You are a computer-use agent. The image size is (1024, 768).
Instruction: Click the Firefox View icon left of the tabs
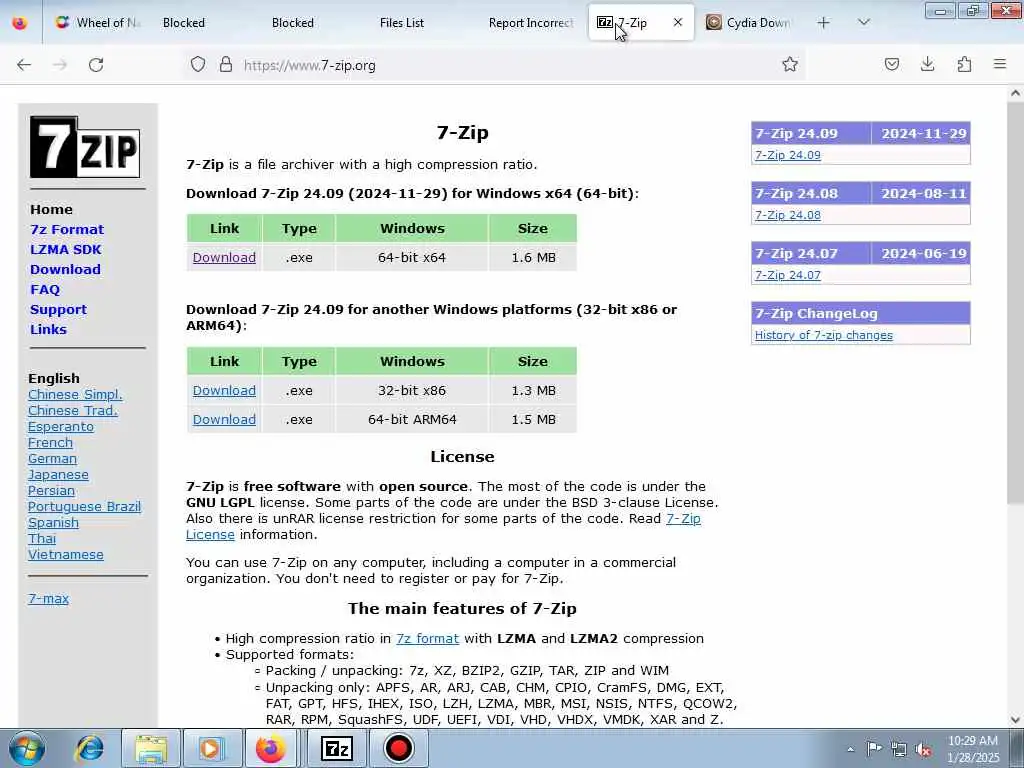pyautogui.click(x=20, y=23)
